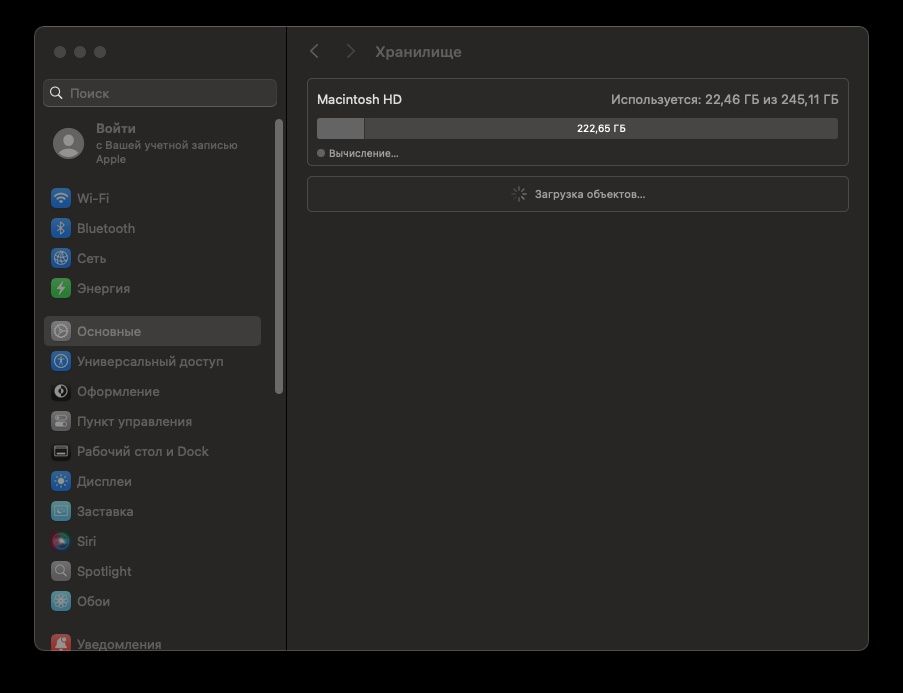Zoom the settings window

click(x=100, y=52)
